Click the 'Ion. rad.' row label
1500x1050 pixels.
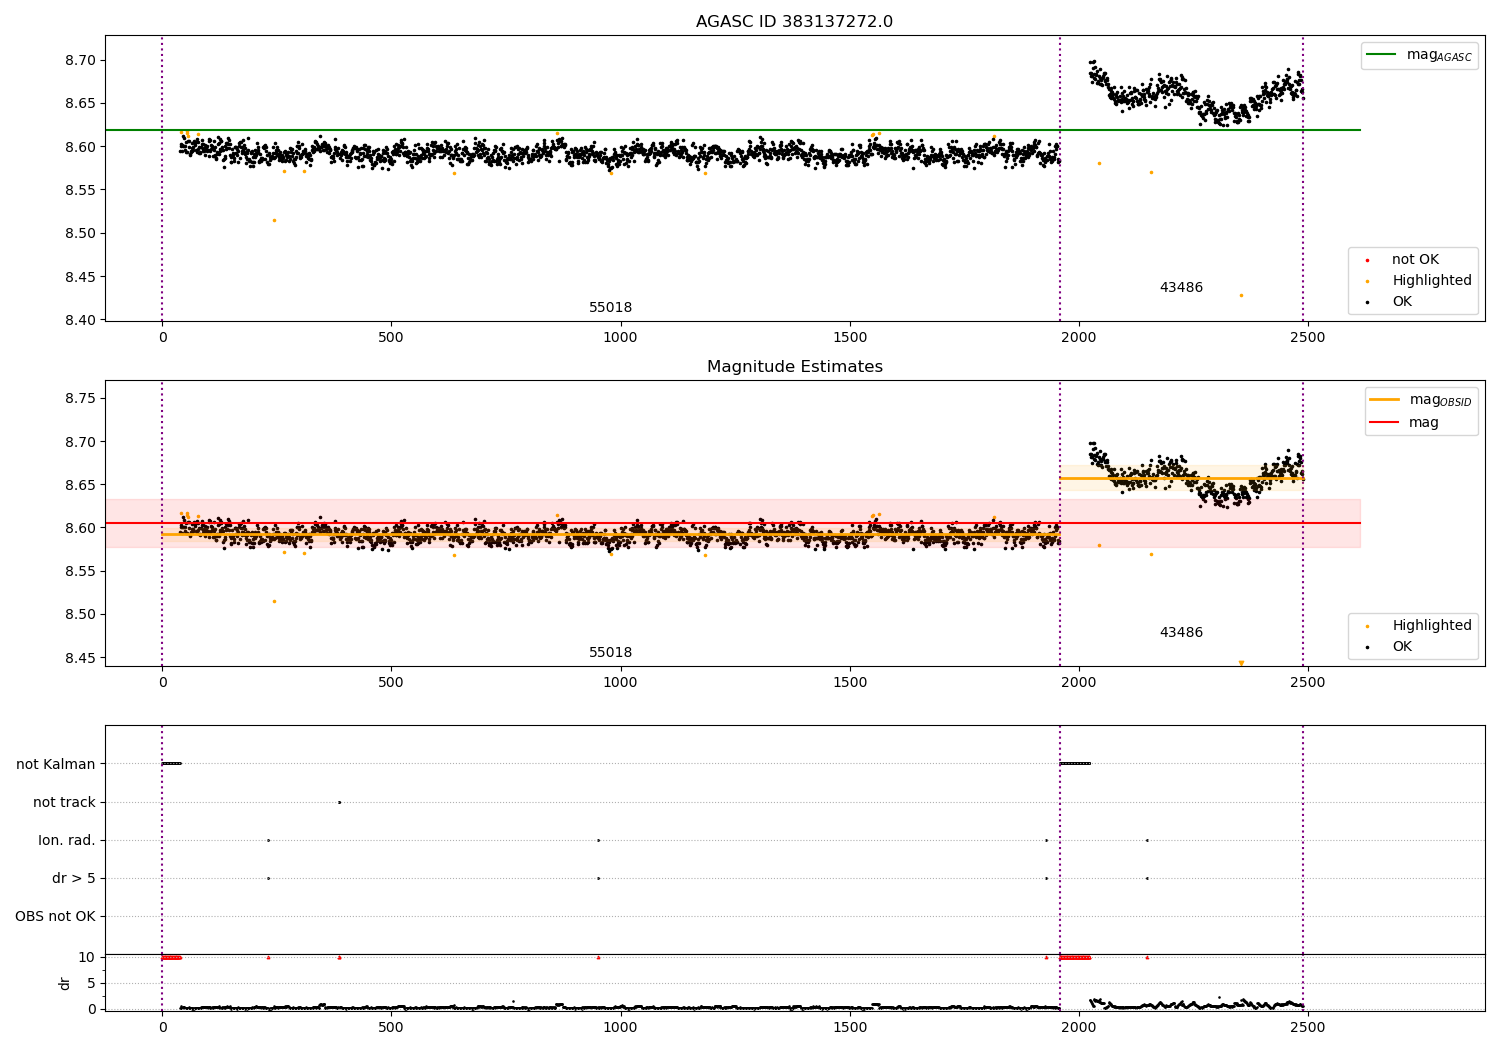coord(67,840)
